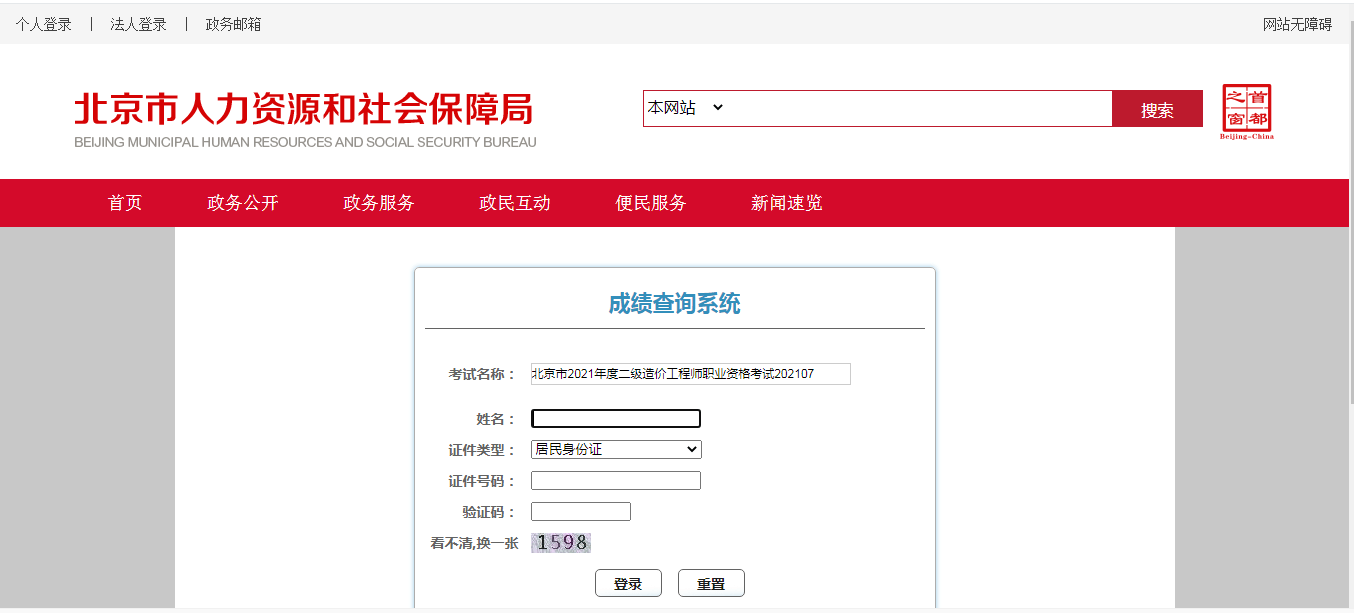This screenshot has height=613, width=1354.
Task: Click the 证件号码 input field
Action: tap(616, 481)
